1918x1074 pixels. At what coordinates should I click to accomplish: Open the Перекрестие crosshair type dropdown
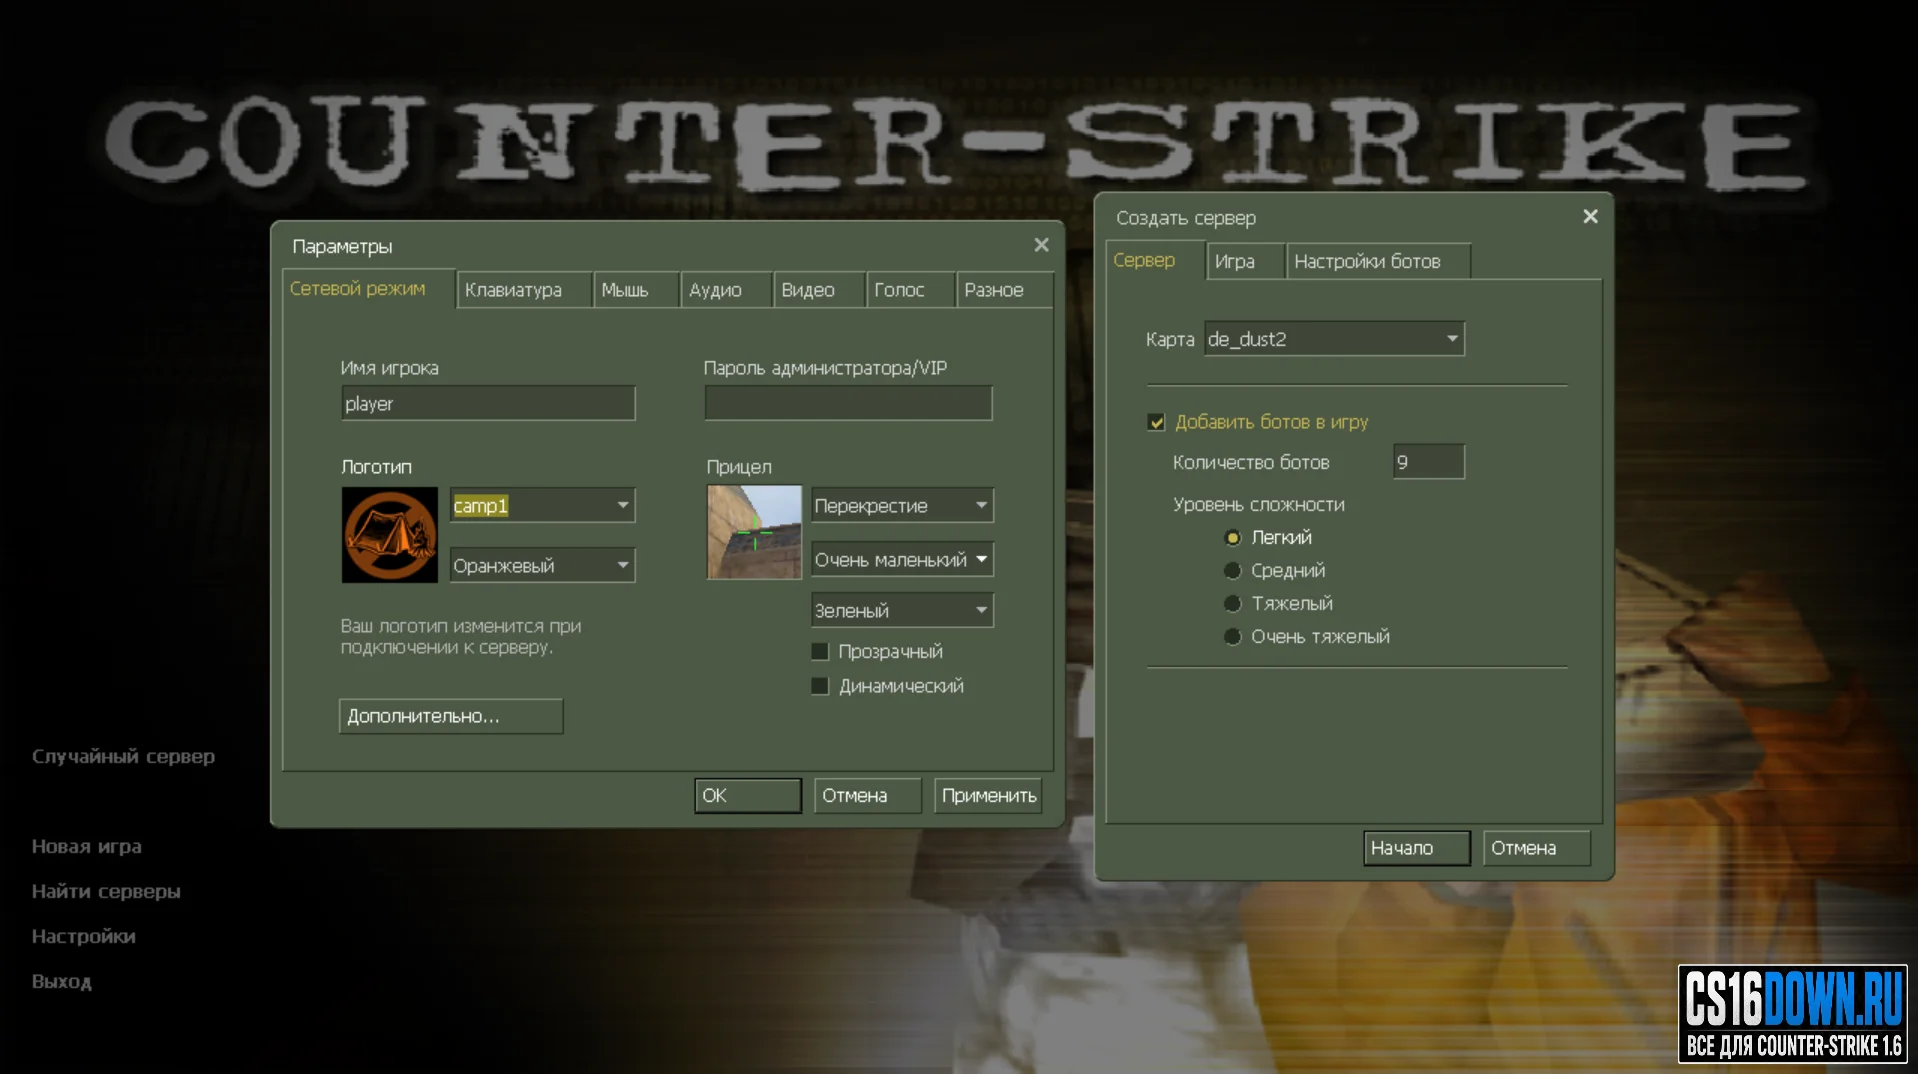click(902, 506)
